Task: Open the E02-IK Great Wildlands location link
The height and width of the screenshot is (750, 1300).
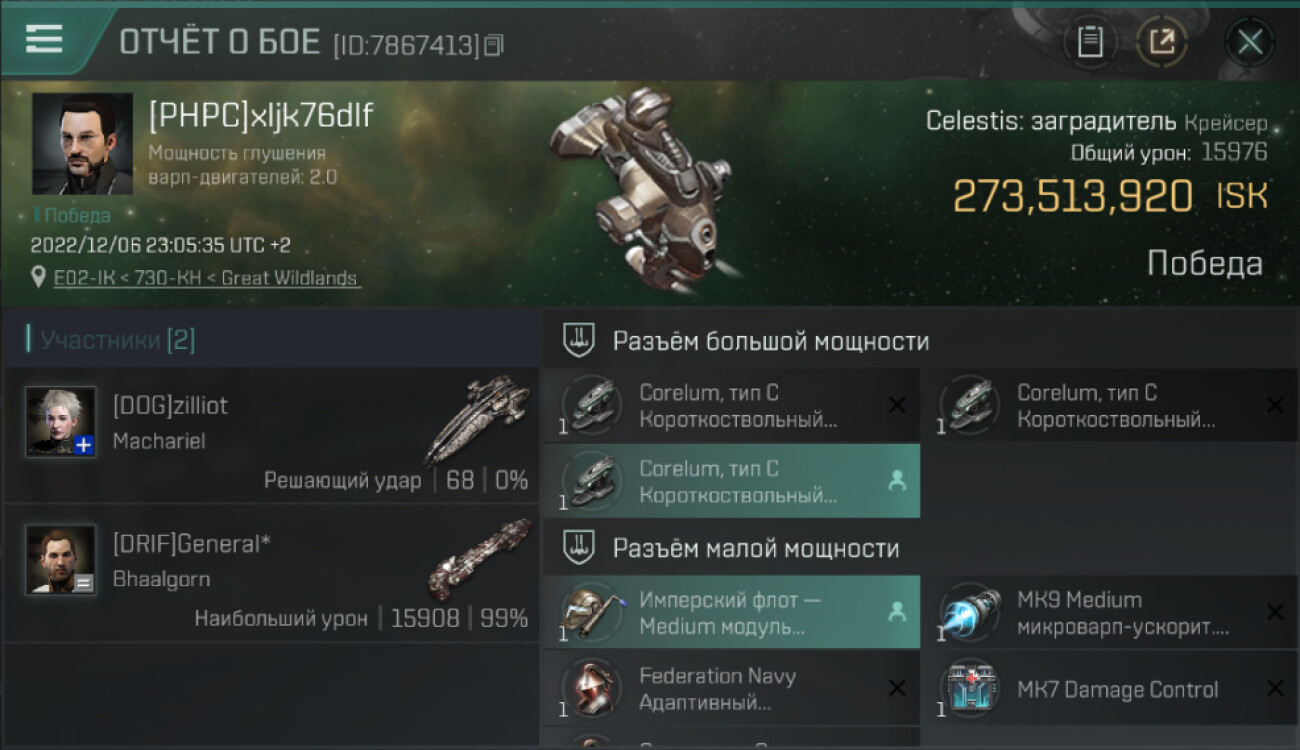Action: 207,278
